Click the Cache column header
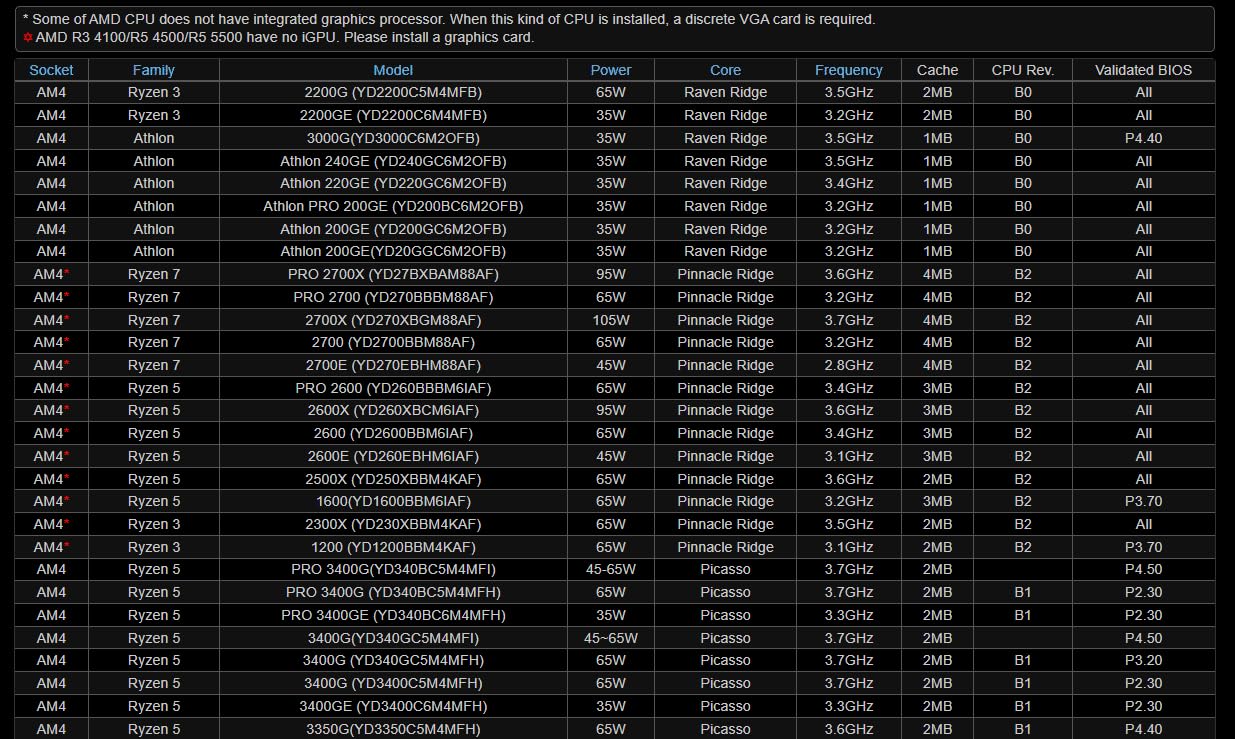 937,70
